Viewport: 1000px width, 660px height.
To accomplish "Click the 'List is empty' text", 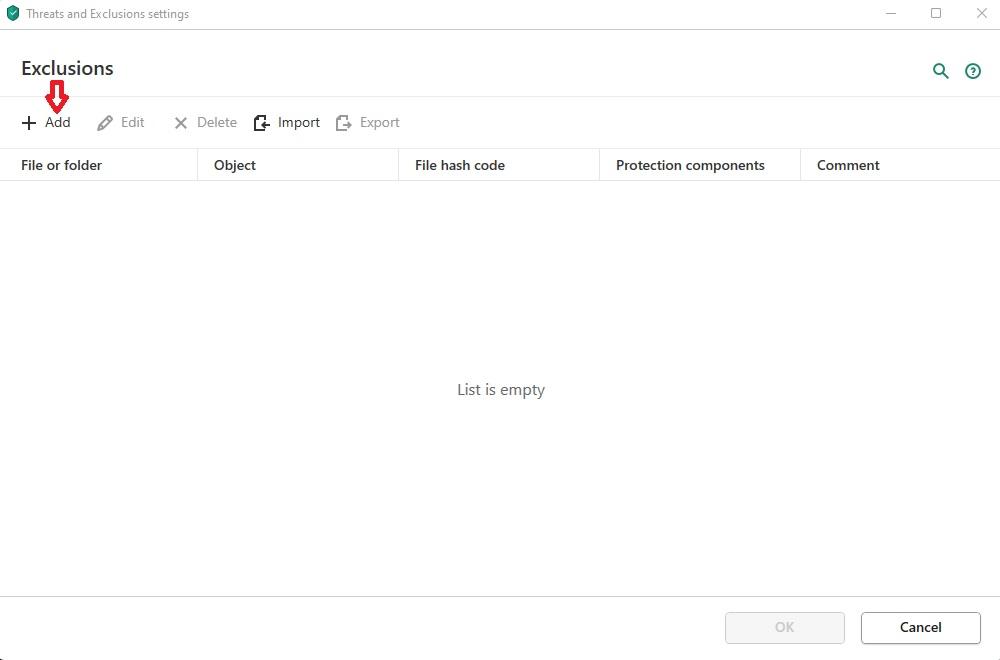I will pos(501,390).
